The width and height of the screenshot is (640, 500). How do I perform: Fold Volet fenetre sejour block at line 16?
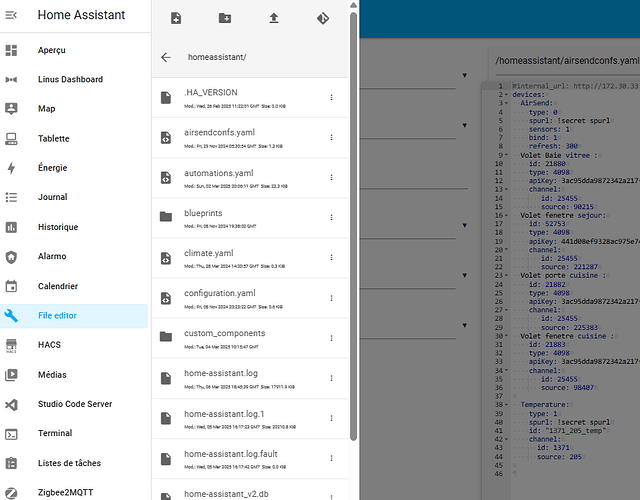click(507, 215)
